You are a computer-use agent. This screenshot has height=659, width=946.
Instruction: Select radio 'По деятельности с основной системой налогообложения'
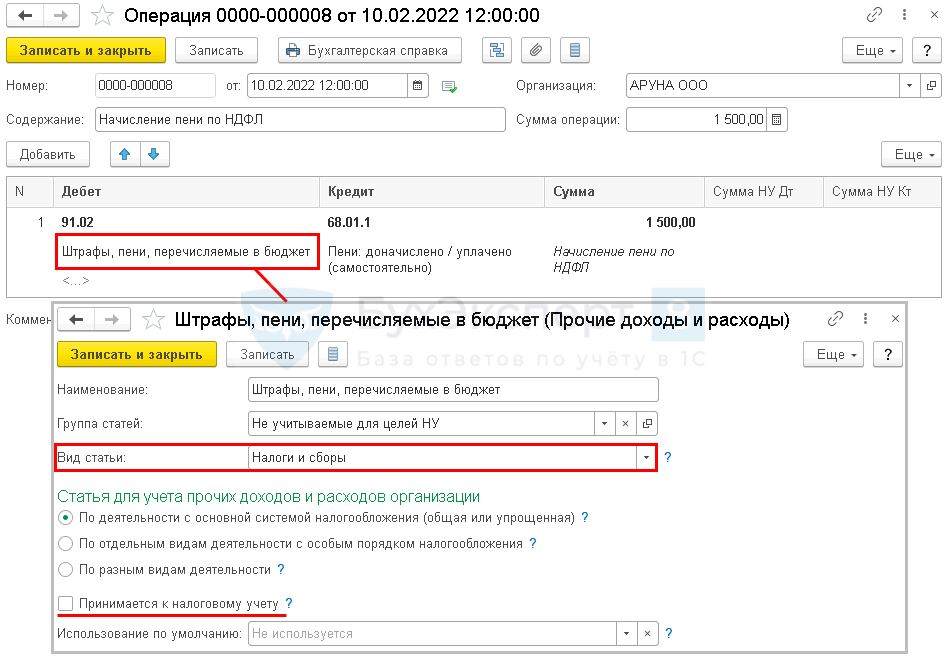pyautogui.click(x=66, y=518)
